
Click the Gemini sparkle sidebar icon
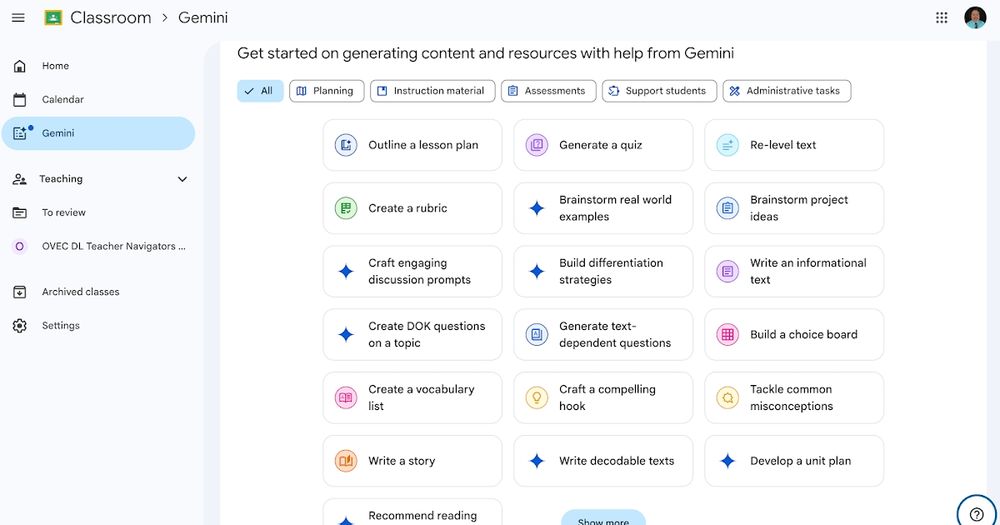tap(21, 133)
